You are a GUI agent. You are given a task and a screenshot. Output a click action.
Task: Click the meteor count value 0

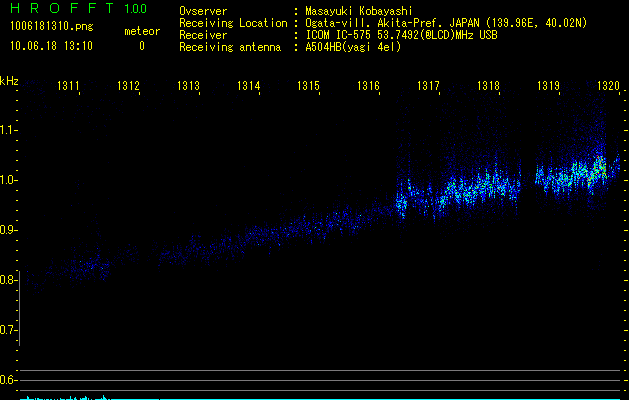click(142, 46)
